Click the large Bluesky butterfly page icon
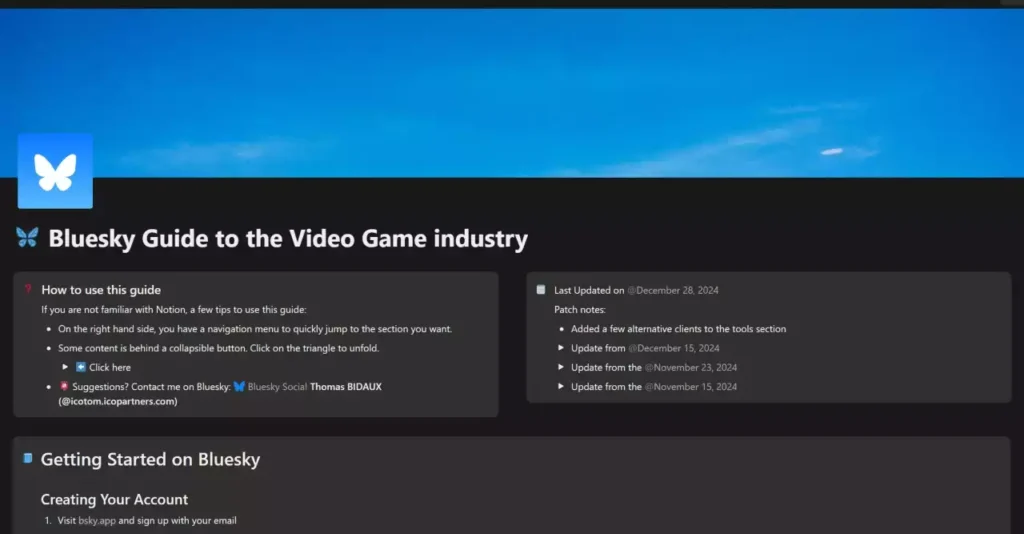Viewport: 1024px width, 534px height. click(x=55, y=171)
